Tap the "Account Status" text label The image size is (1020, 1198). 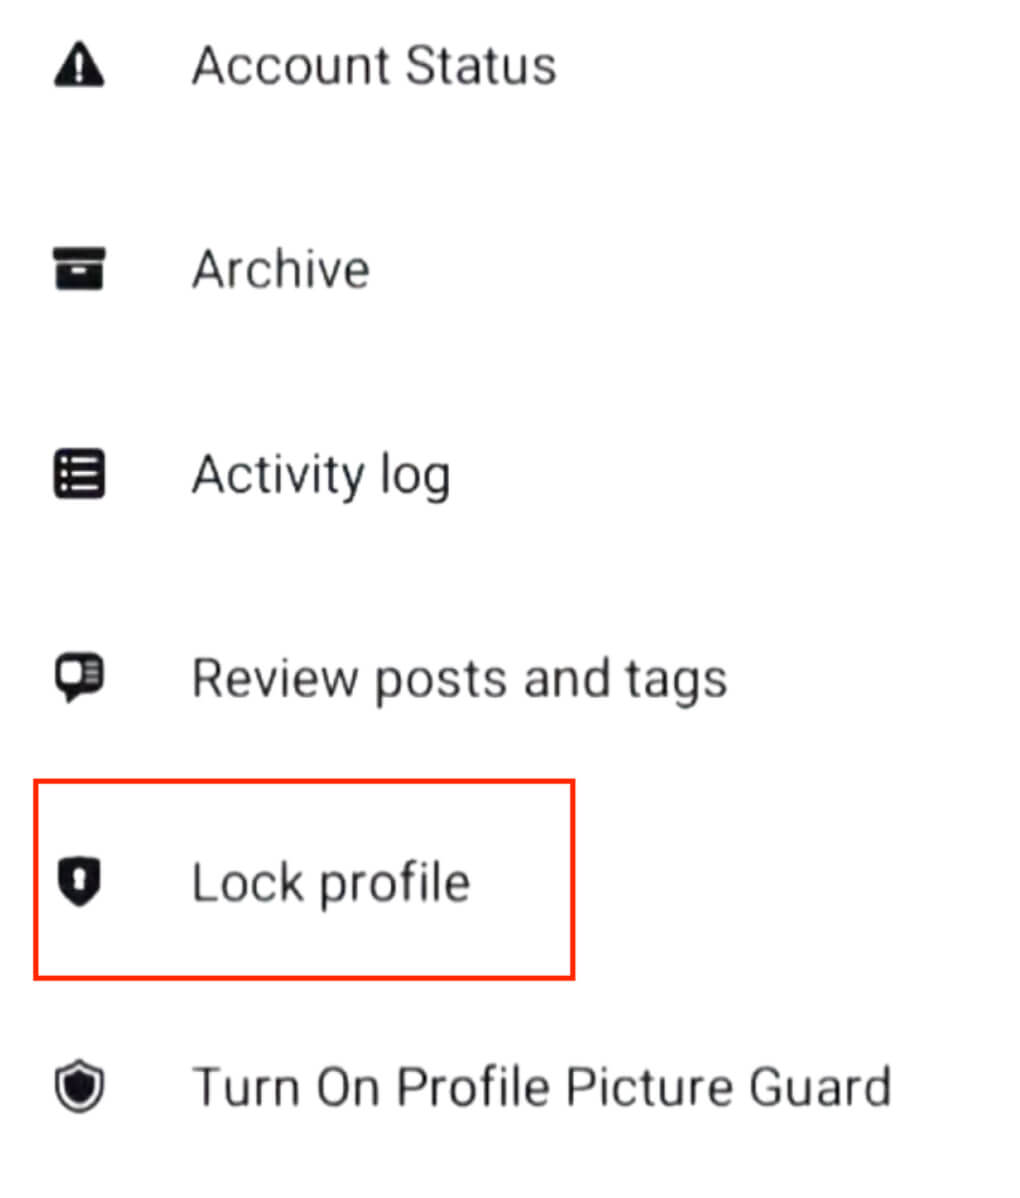tap(373, 66)
